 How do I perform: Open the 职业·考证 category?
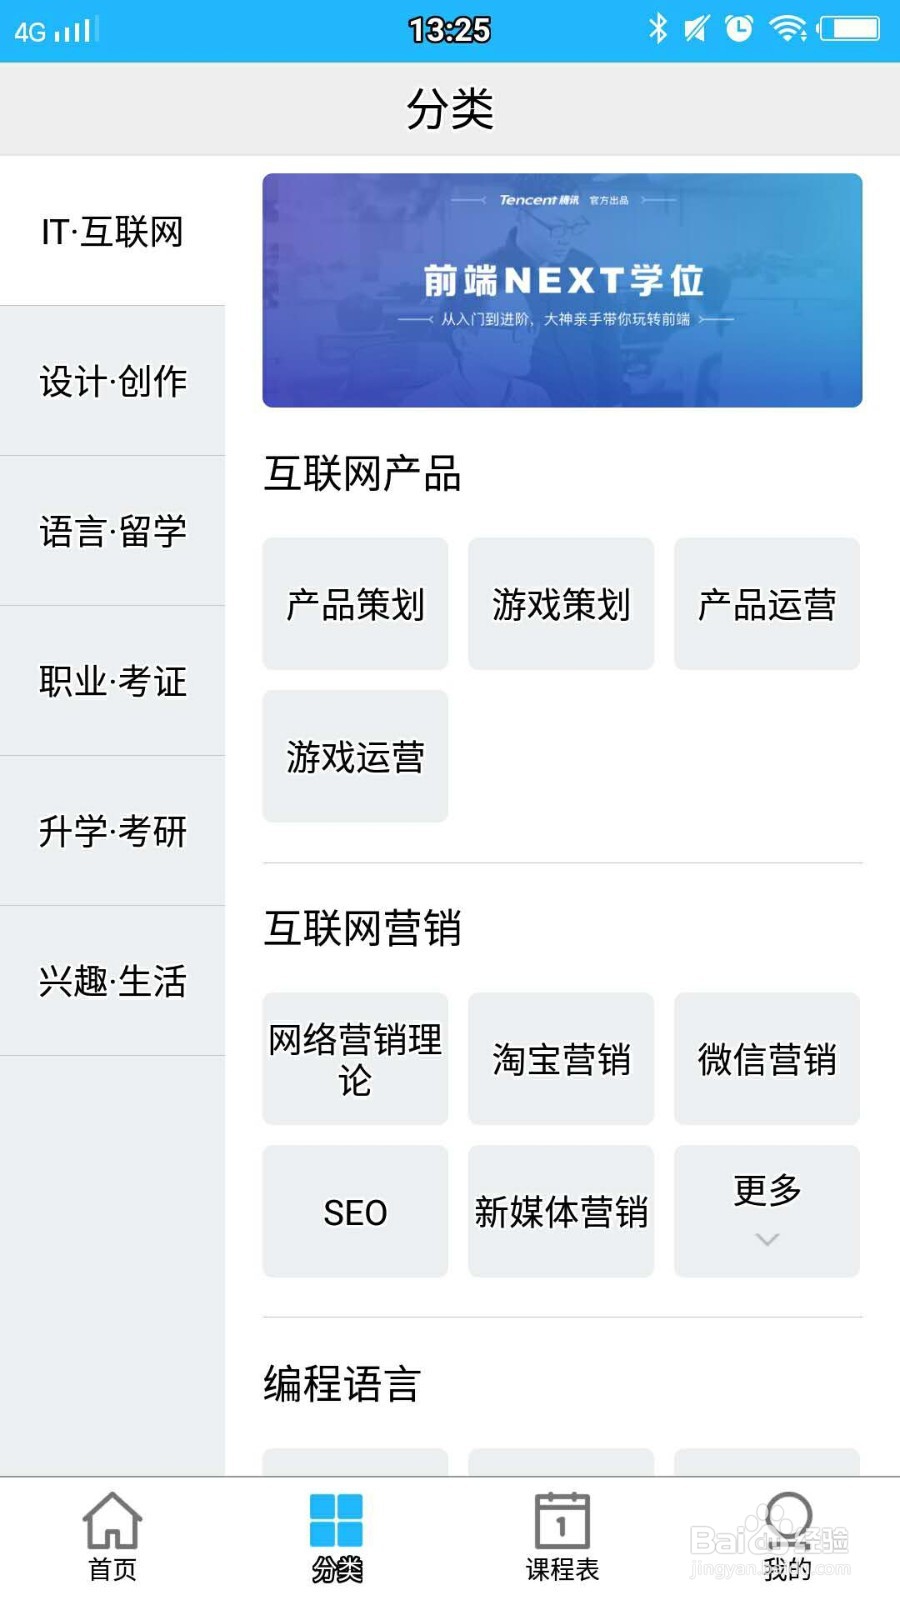tap(112, 681)
